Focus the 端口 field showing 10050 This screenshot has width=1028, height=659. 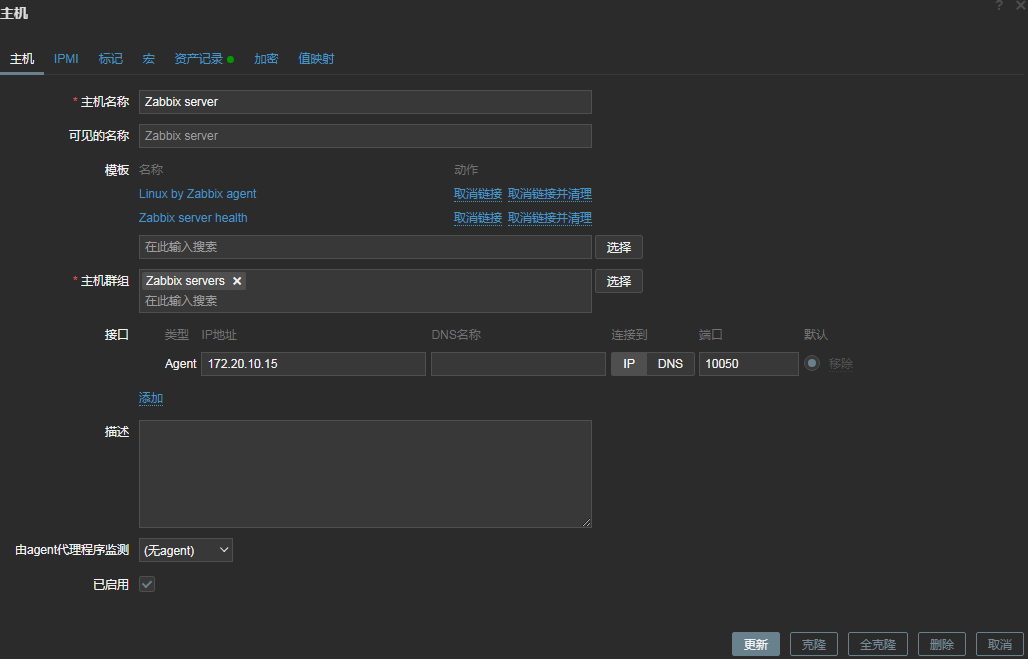pos(749,363)
